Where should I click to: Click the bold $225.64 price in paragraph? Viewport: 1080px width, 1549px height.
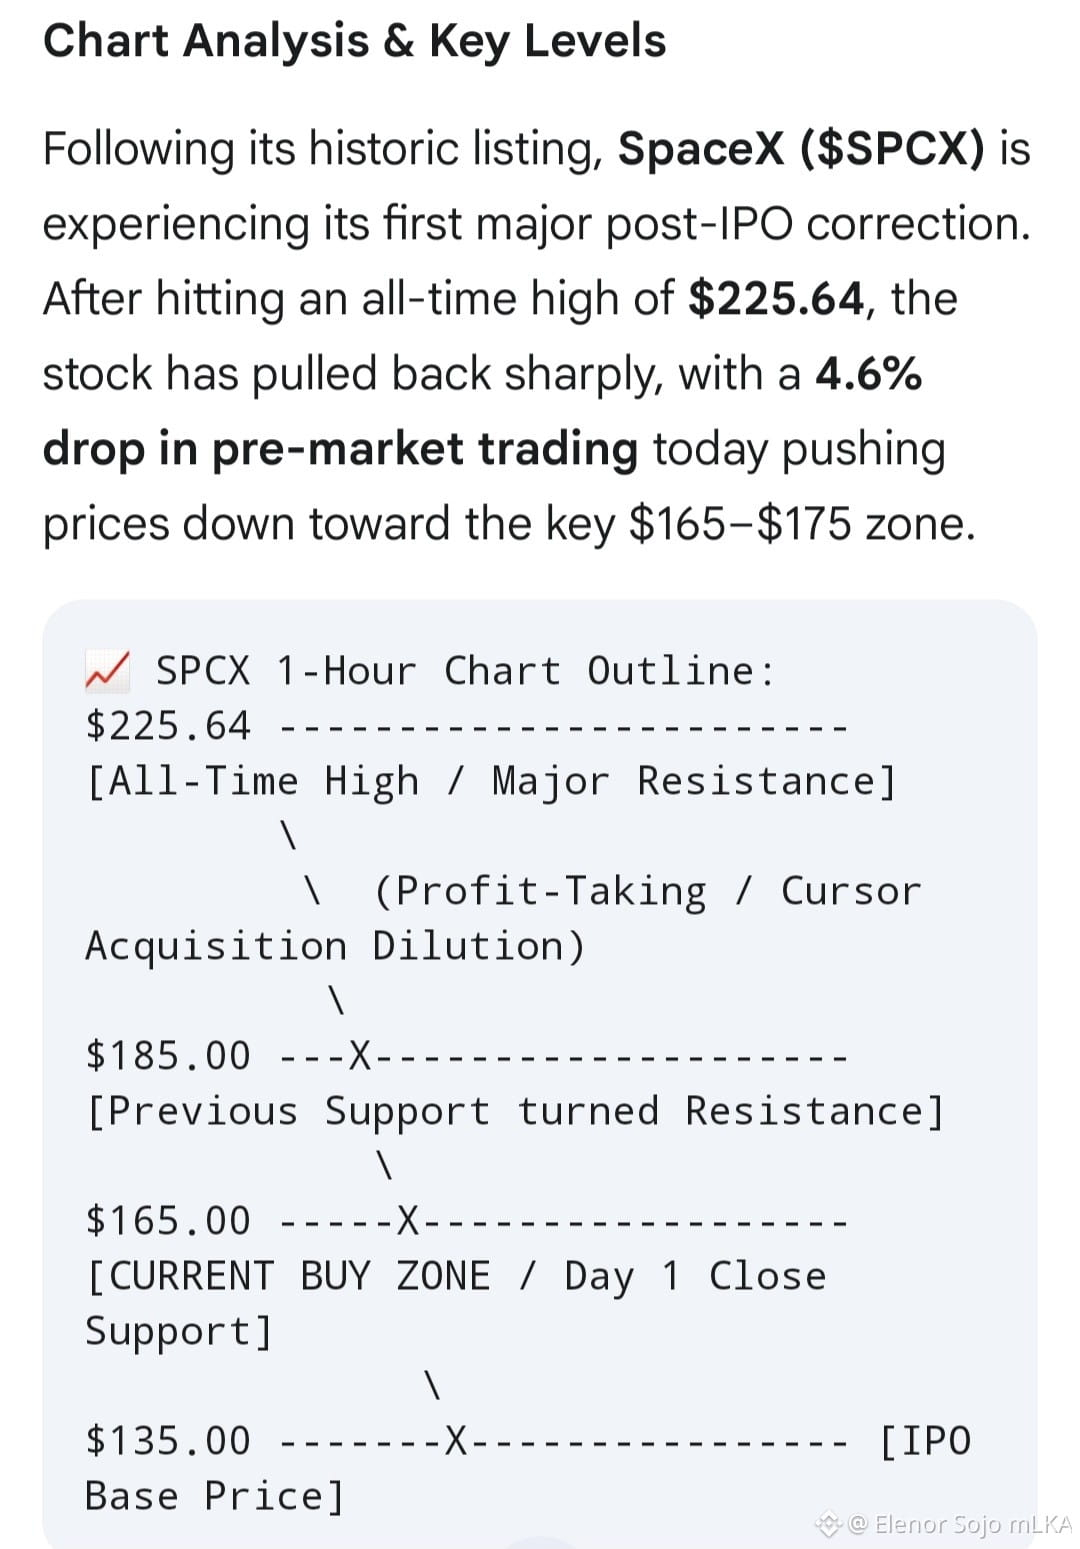click(x=777, y=298)
